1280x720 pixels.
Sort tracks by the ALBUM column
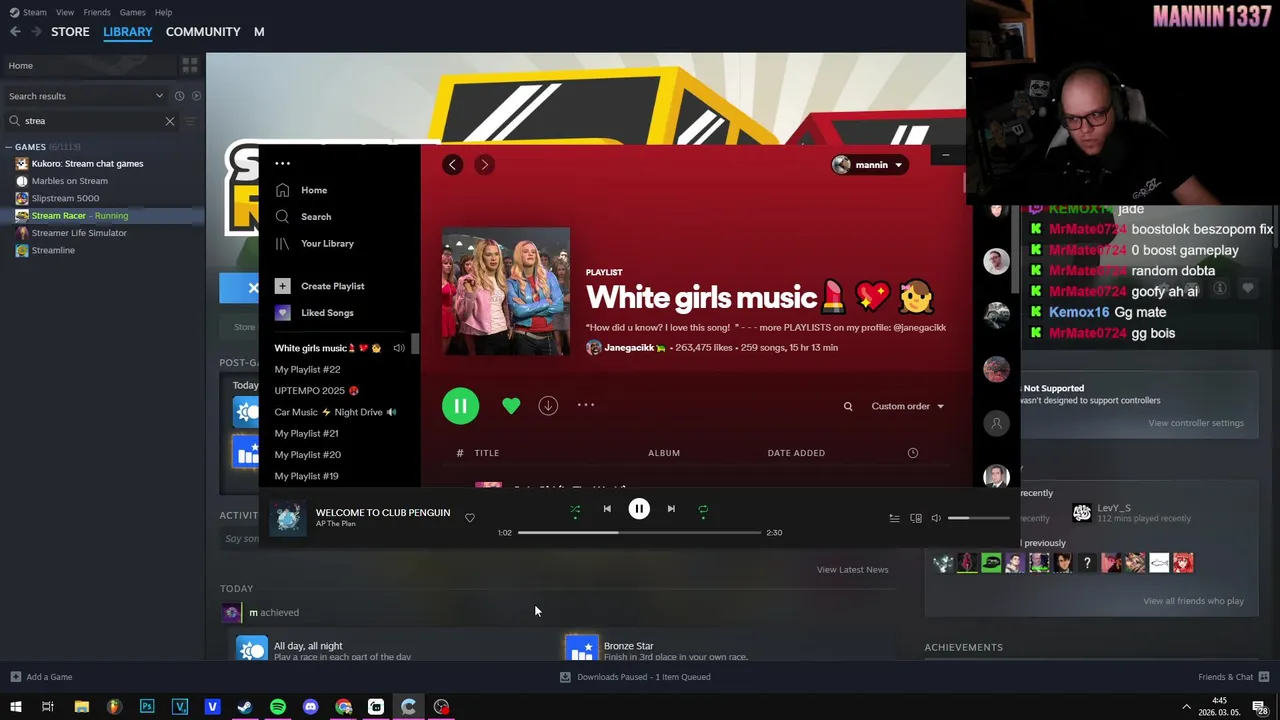pos(664,453)
